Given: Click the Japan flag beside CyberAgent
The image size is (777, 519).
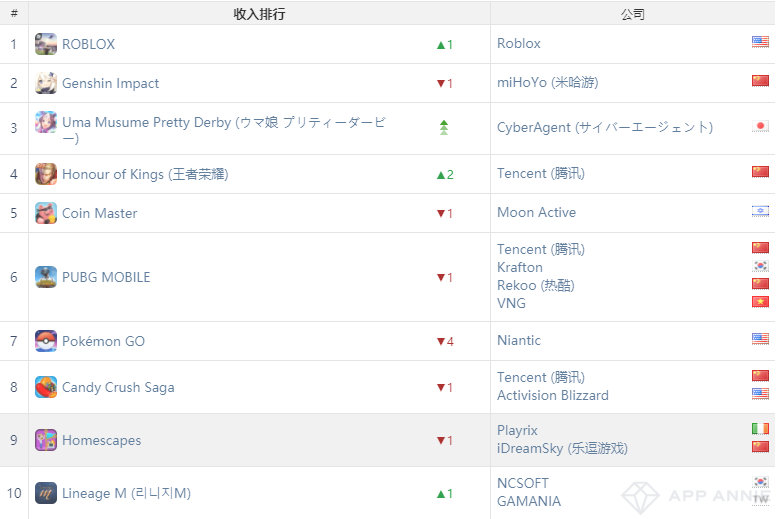Looking at the screenshot, I should [x=760, y=127].
